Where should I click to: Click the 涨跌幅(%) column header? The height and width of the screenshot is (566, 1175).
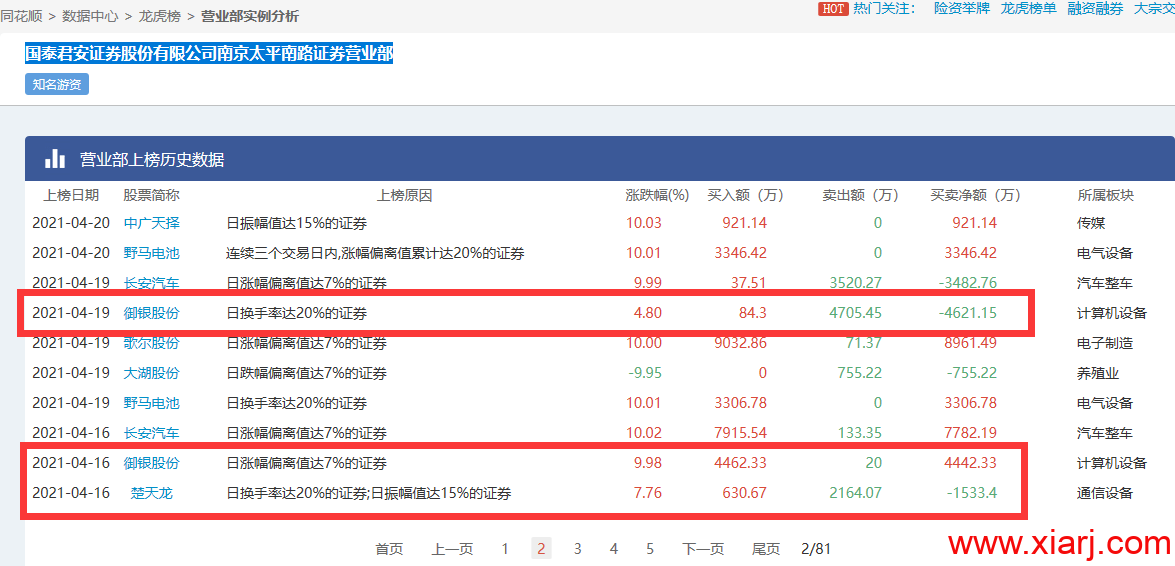[657, 196]
